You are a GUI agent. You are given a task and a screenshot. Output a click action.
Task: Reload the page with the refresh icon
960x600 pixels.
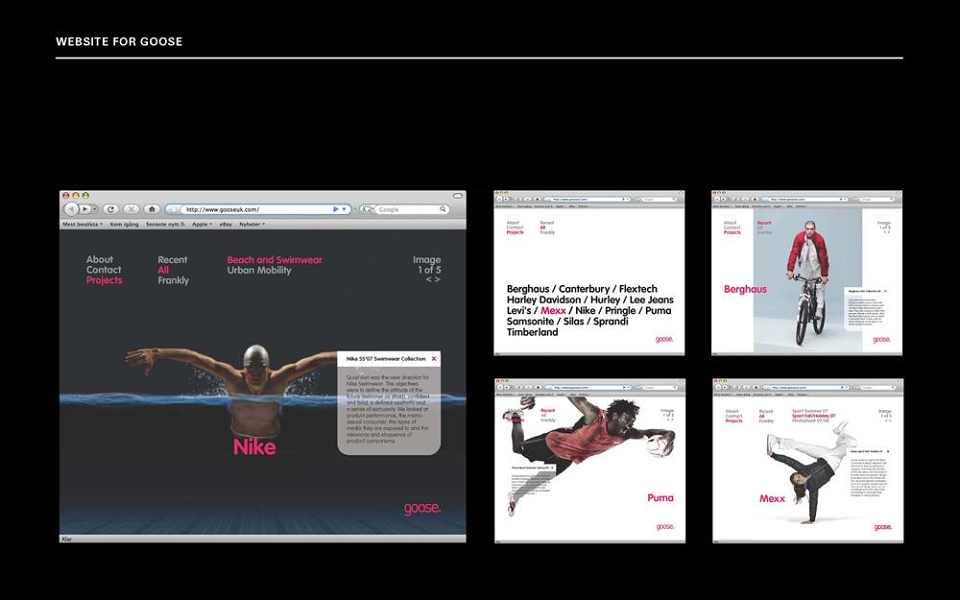(x=110, y=209)
